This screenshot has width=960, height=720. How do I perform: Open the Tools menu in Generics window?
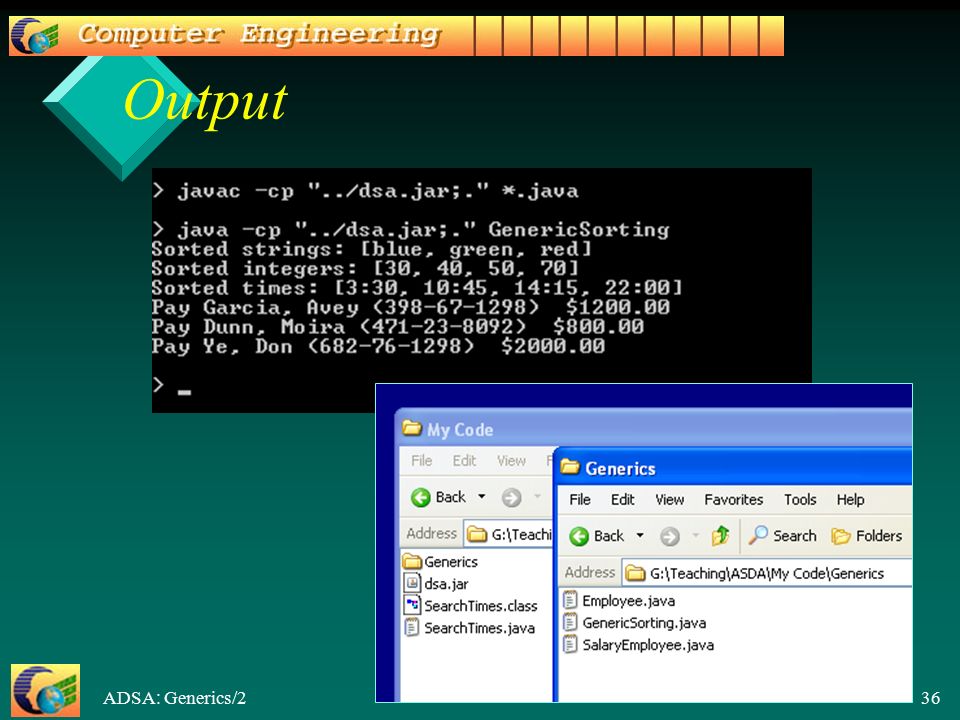point(800,500)
